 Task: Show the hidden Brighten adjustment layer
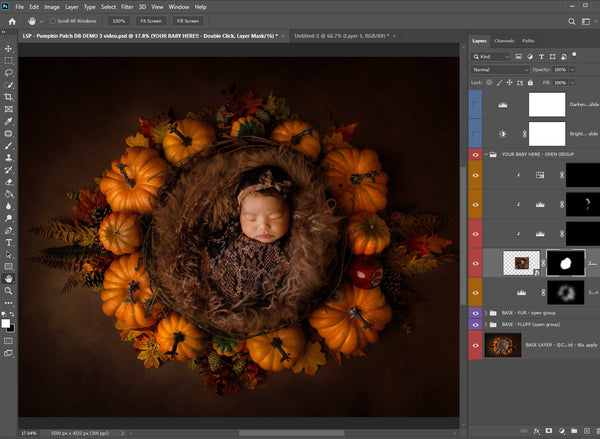pos(474,132)
